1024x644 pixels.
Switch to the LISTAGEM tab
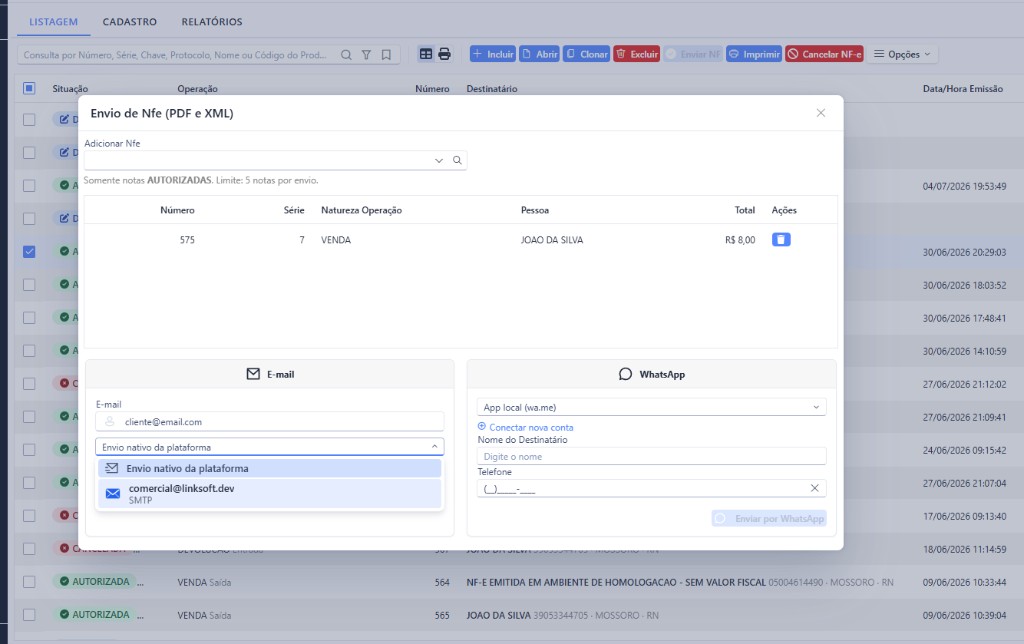pyautogui.click(x=54, y=22)
